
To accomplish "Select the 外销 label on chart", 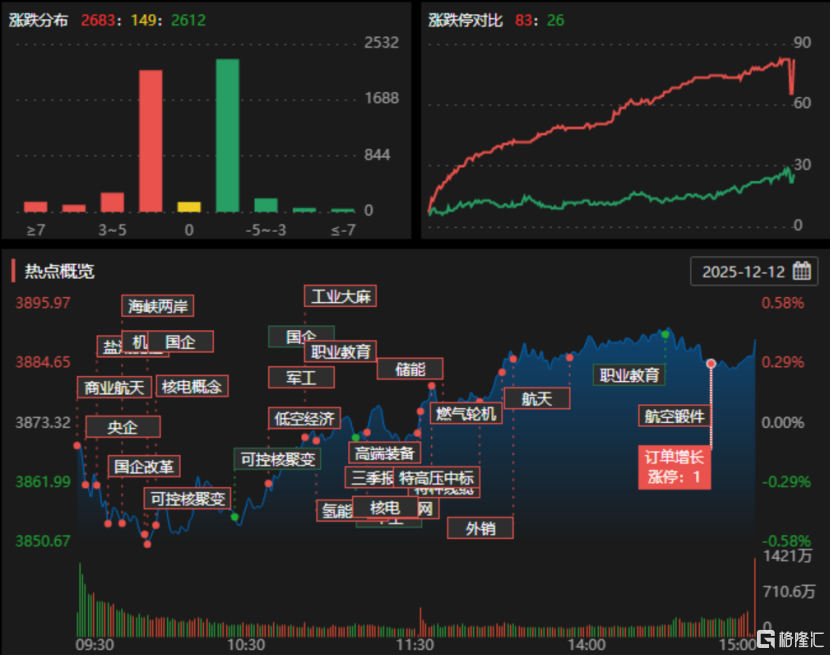I will point(480,527).
